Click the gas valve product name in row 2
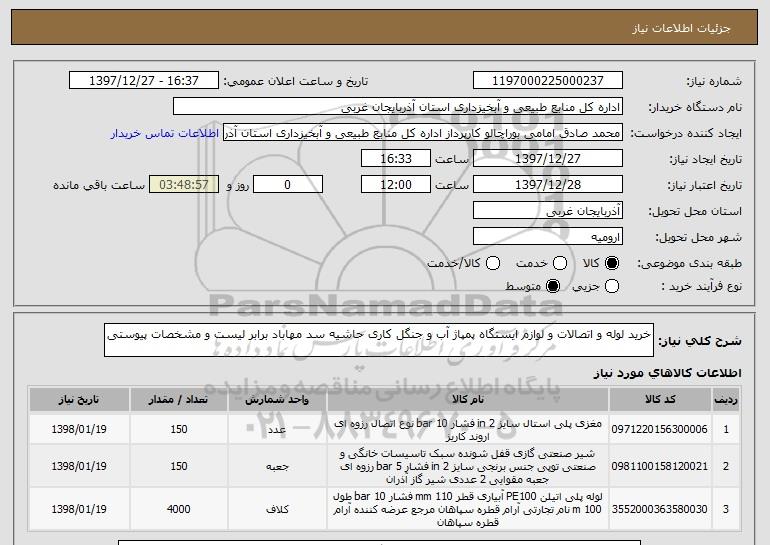 point(468,466)
